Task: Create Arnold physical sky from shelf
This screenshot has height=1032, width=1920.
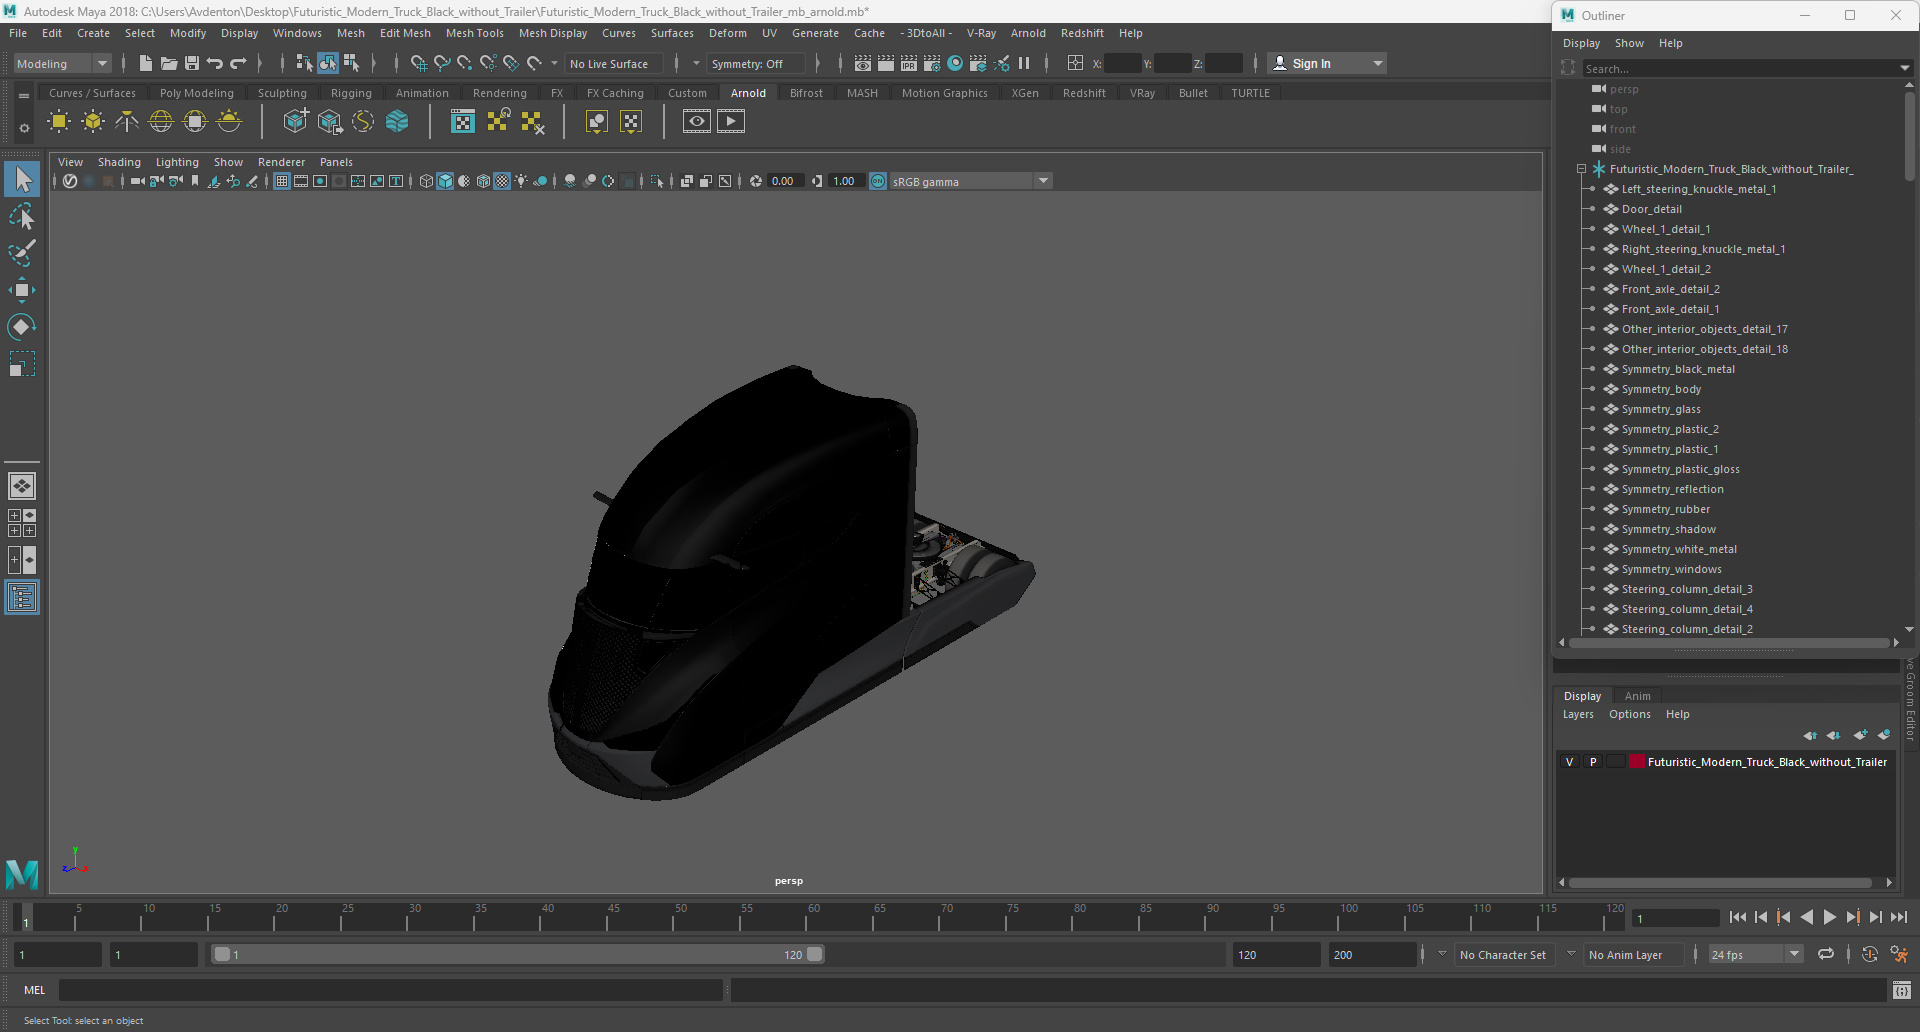Action: pyautogui.click(x=229, y=122)
